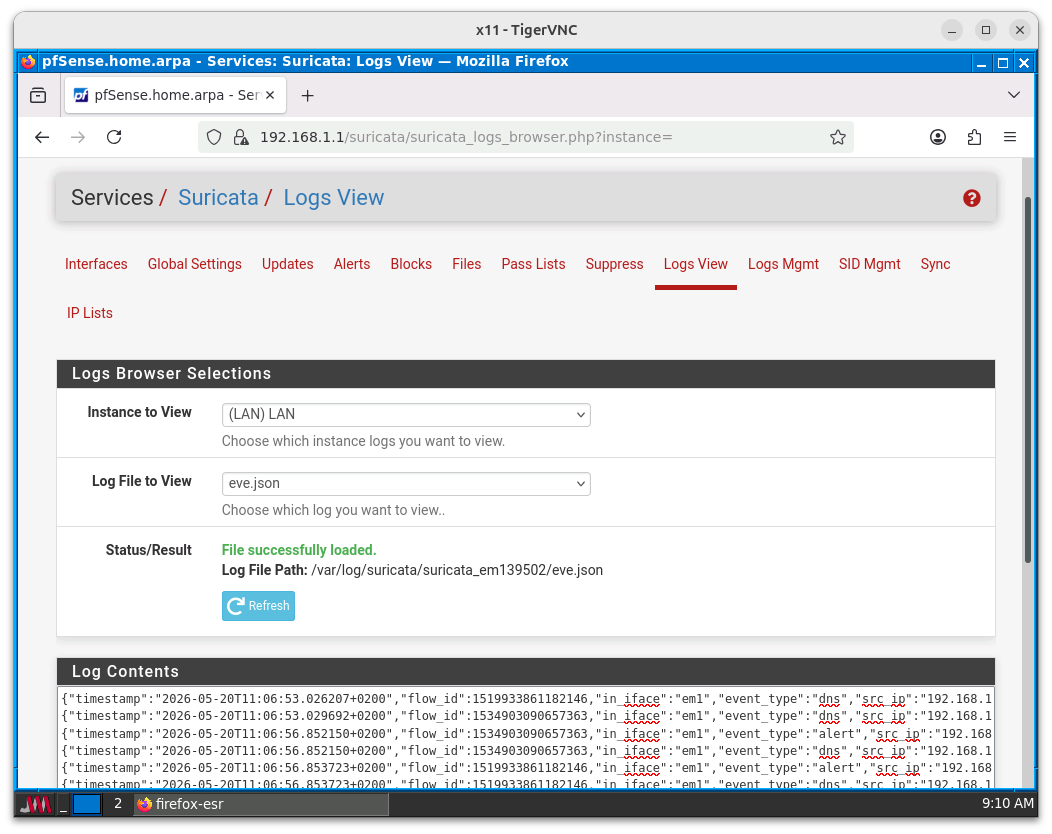Switch to workspace 2 in taskbar
This screenshot has width=1052, height=834.
(118, 804)
